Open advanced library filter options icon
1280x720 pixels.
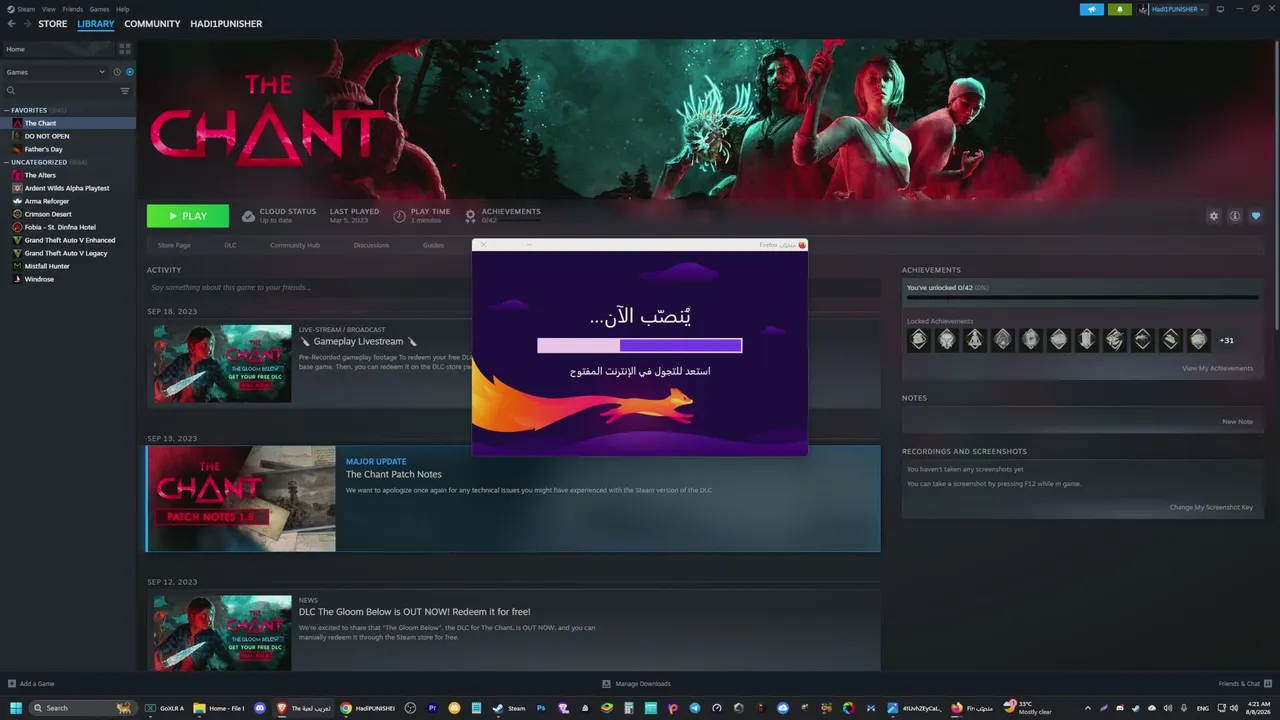(125, 91)
